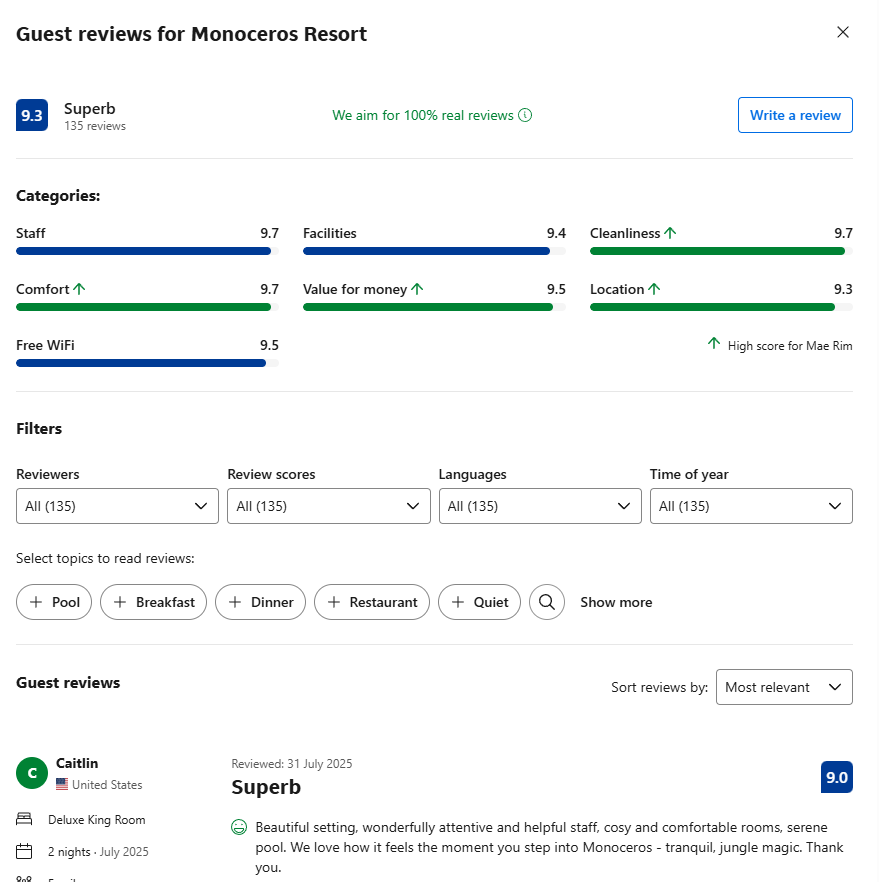The width and height of the screenshot is (879, 882).
Task: Open the Reviewers filter dropdown
Action: click(x=117, y=506)
